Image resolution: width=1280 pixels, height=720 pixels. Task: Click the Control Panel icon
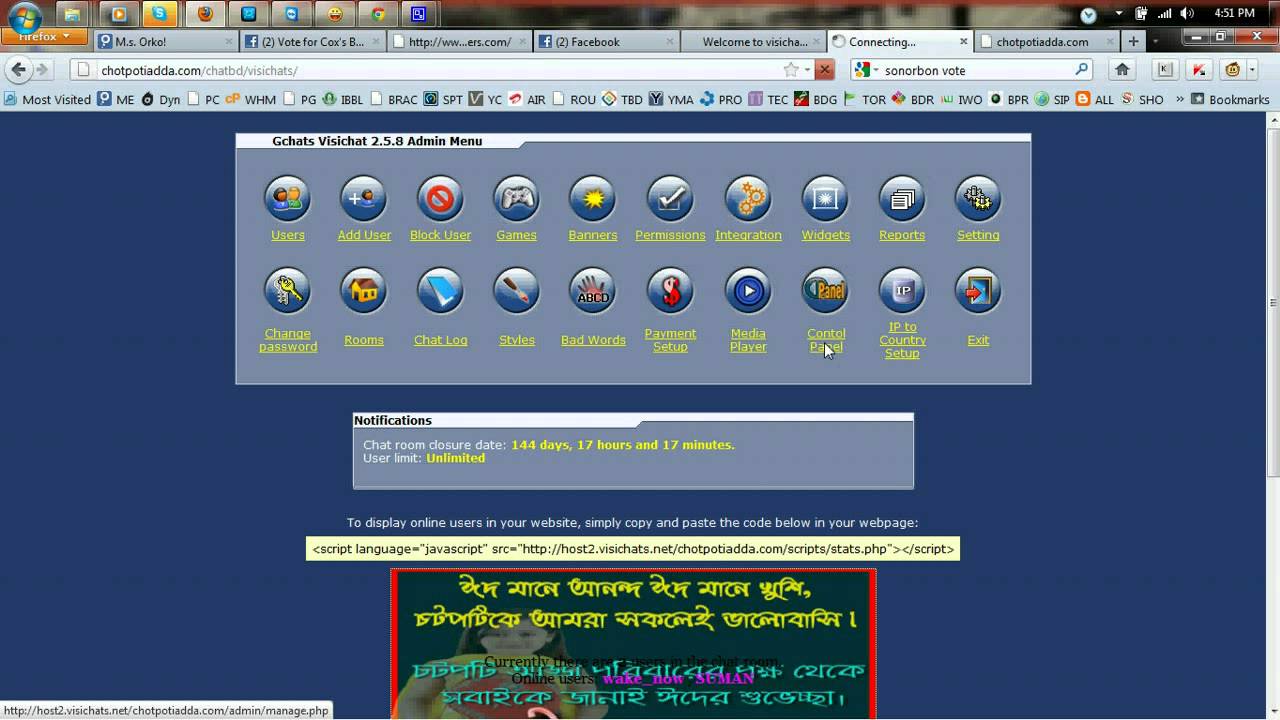[x=825, y=290]
